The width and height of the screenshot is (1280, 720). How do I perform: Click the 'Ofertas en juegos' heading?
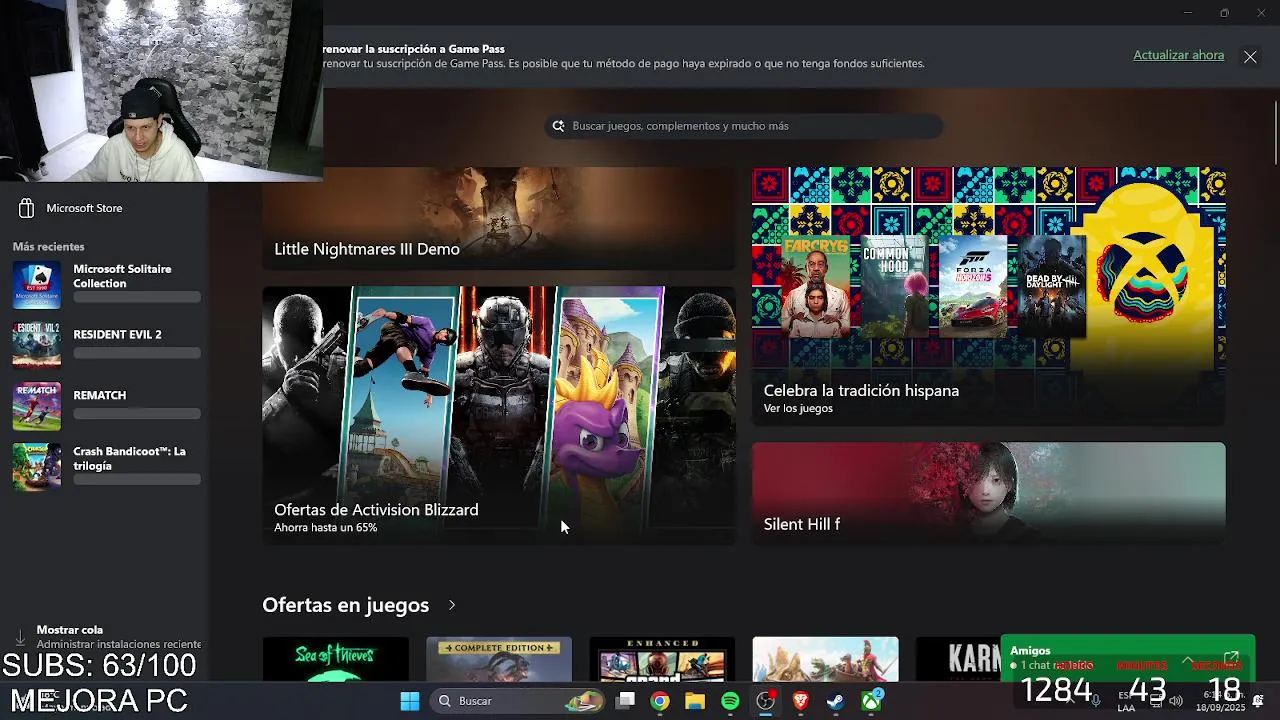(345, 605)
